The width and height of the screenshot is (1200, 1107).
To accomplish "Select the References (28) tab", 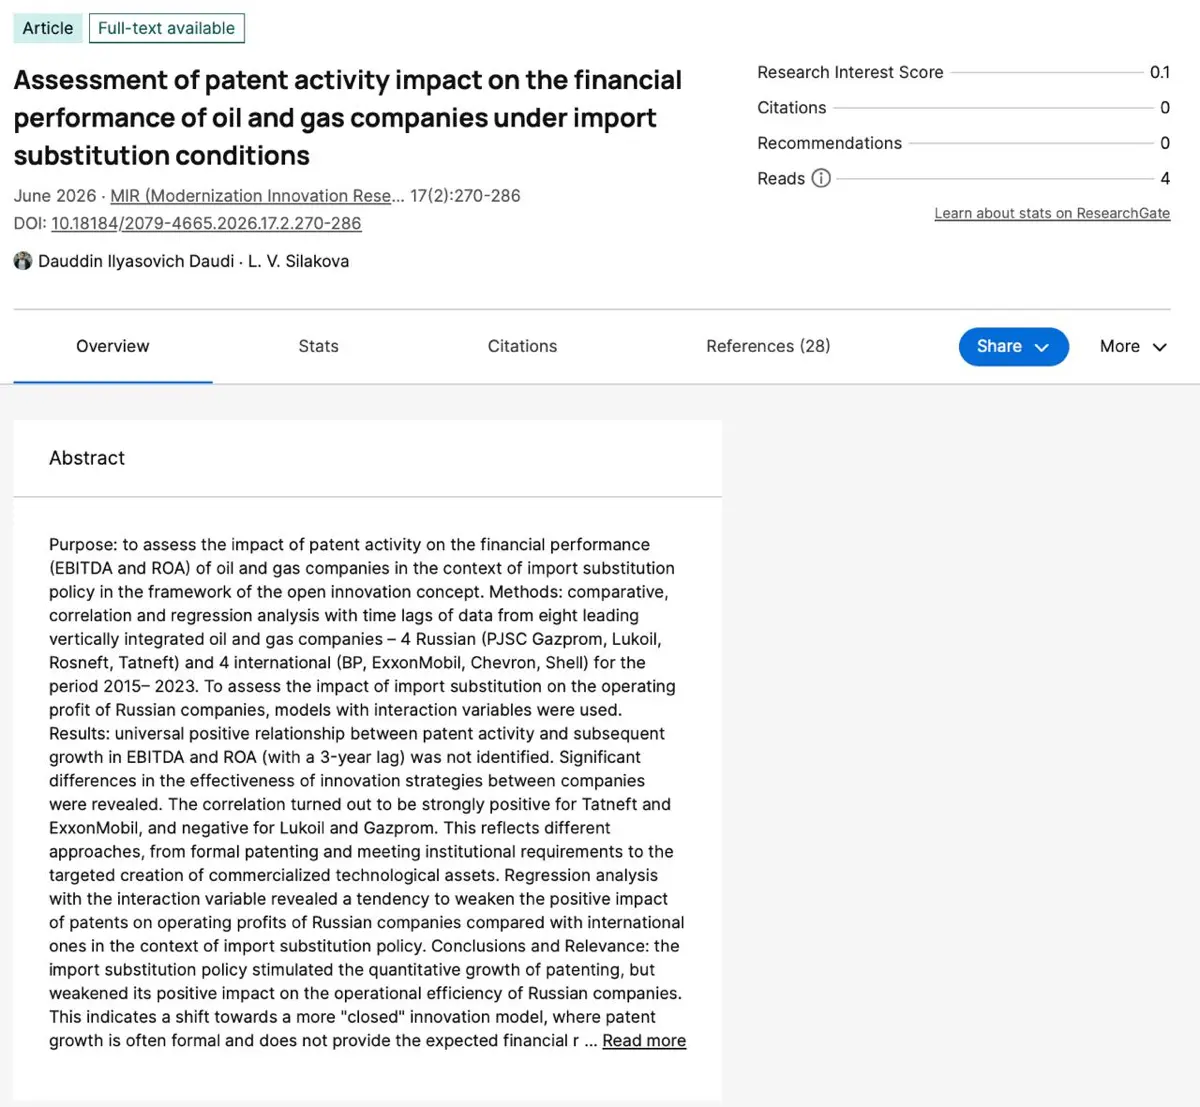I will (x=768, y=346).
